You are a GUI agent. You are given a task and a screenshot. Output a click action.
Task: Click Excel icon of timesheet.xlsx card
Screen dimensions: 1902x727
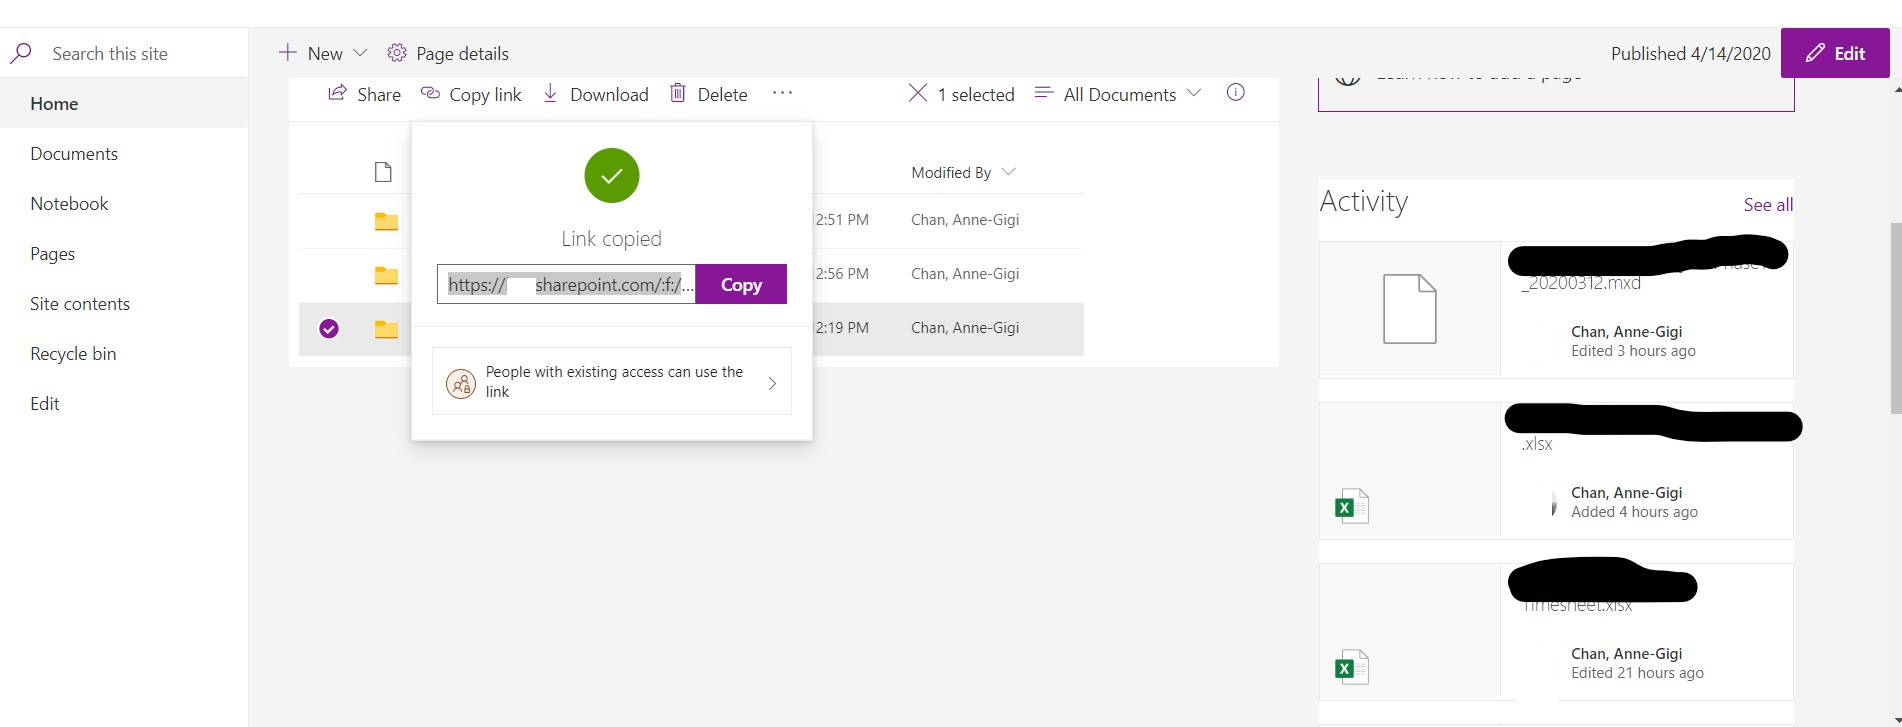pos(1352,667)
